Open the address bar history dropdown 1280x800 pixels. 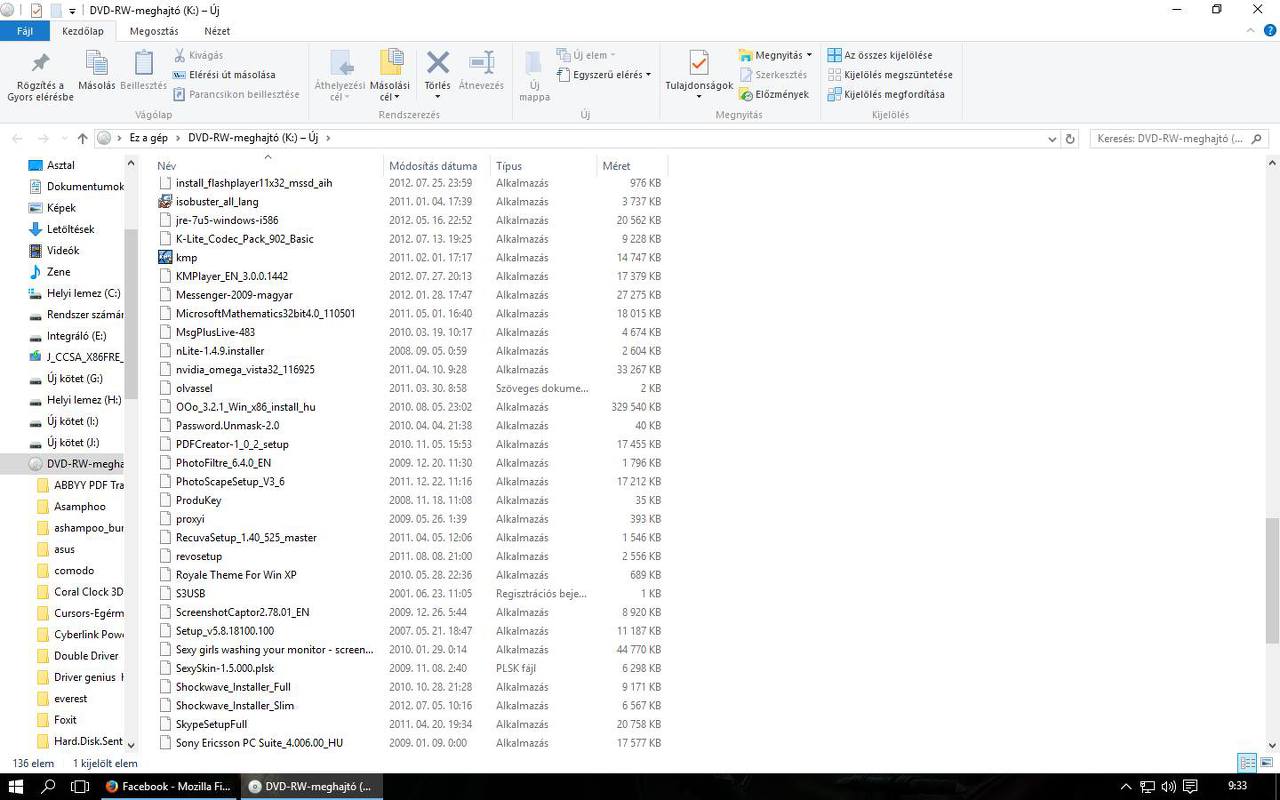click(1051, 139)
